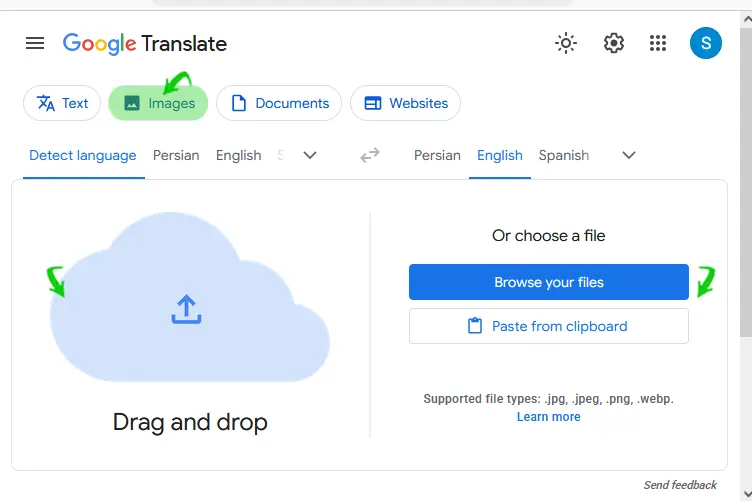Open the Google apps grid
Screen dimensions: 752x501
tap(658, 43)
